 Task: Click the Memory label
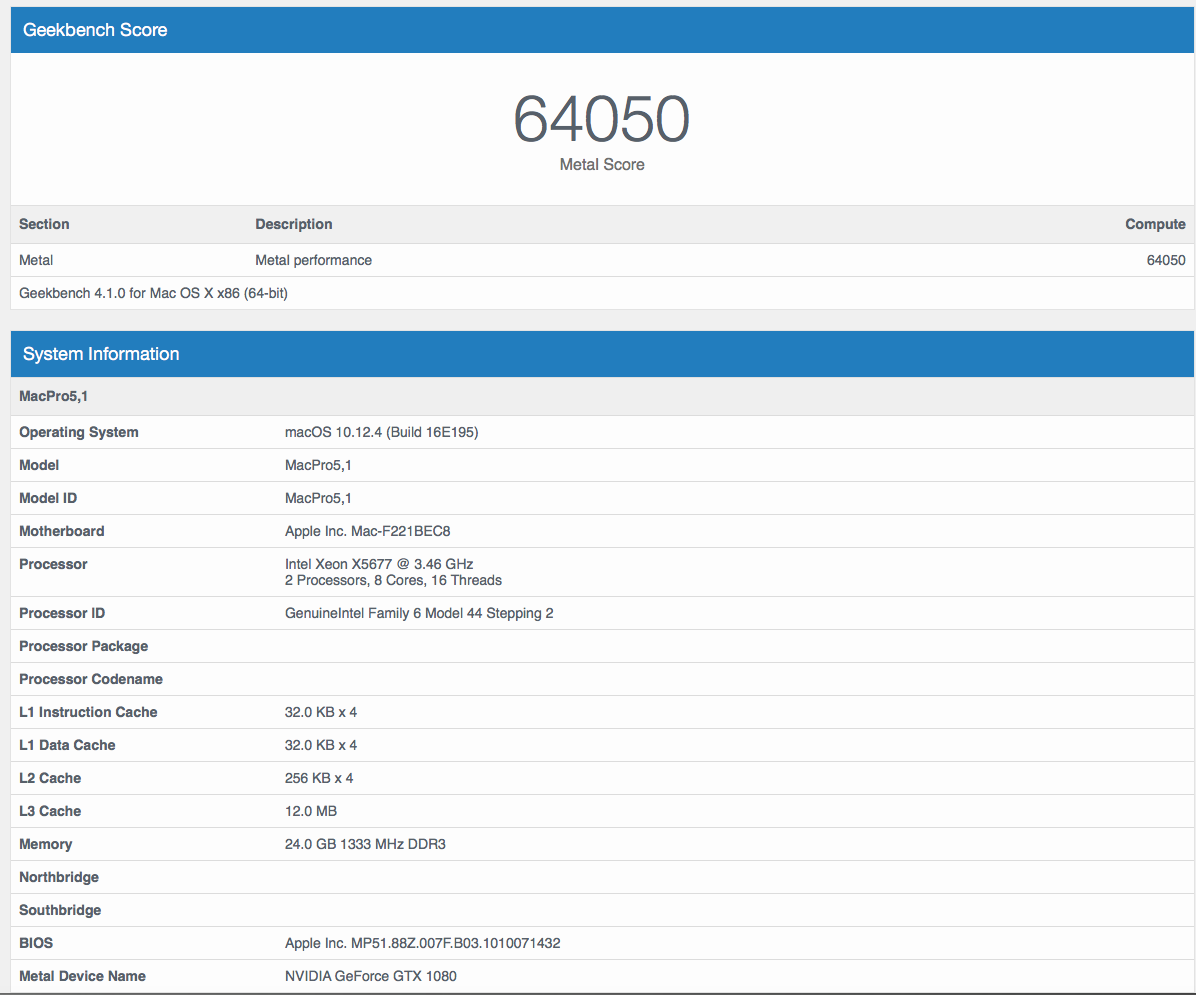coord(46,844)
